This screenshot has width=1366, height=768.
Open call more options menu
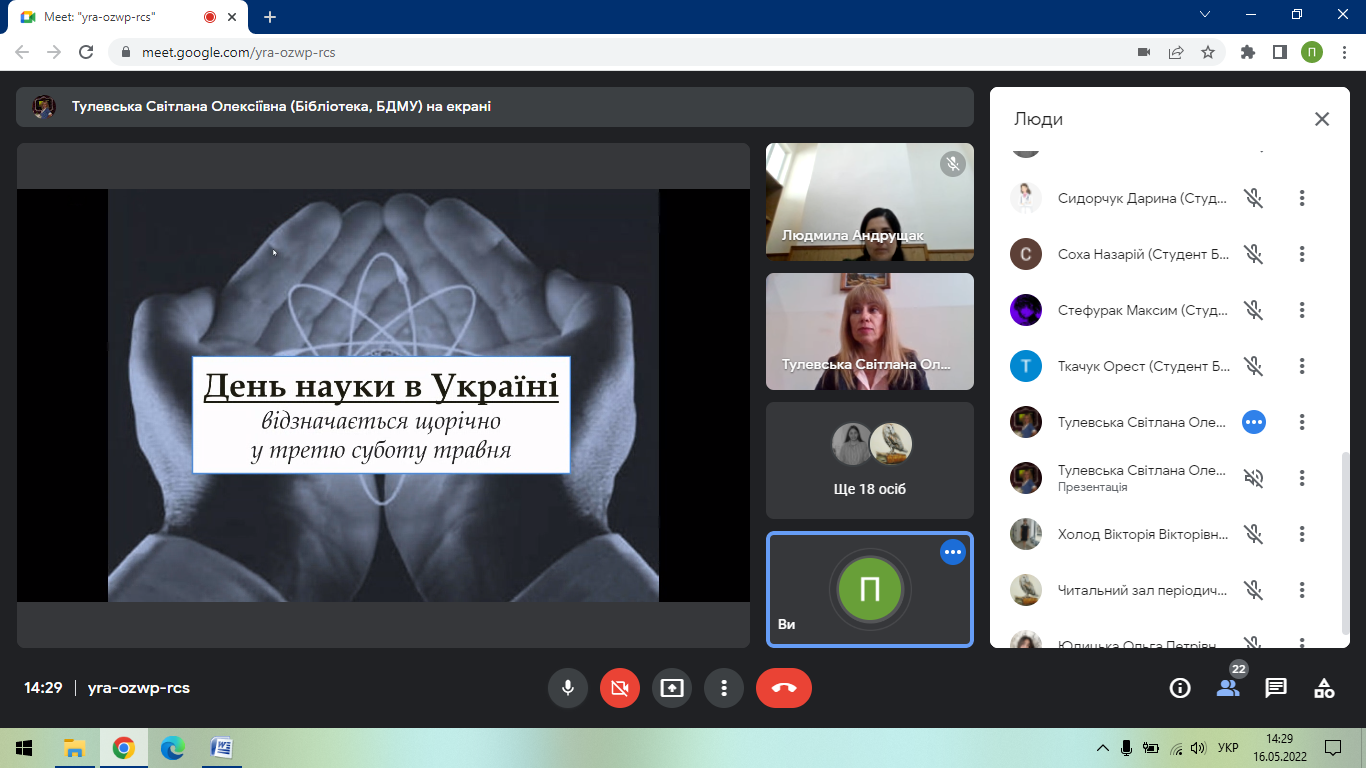[724, 688]
